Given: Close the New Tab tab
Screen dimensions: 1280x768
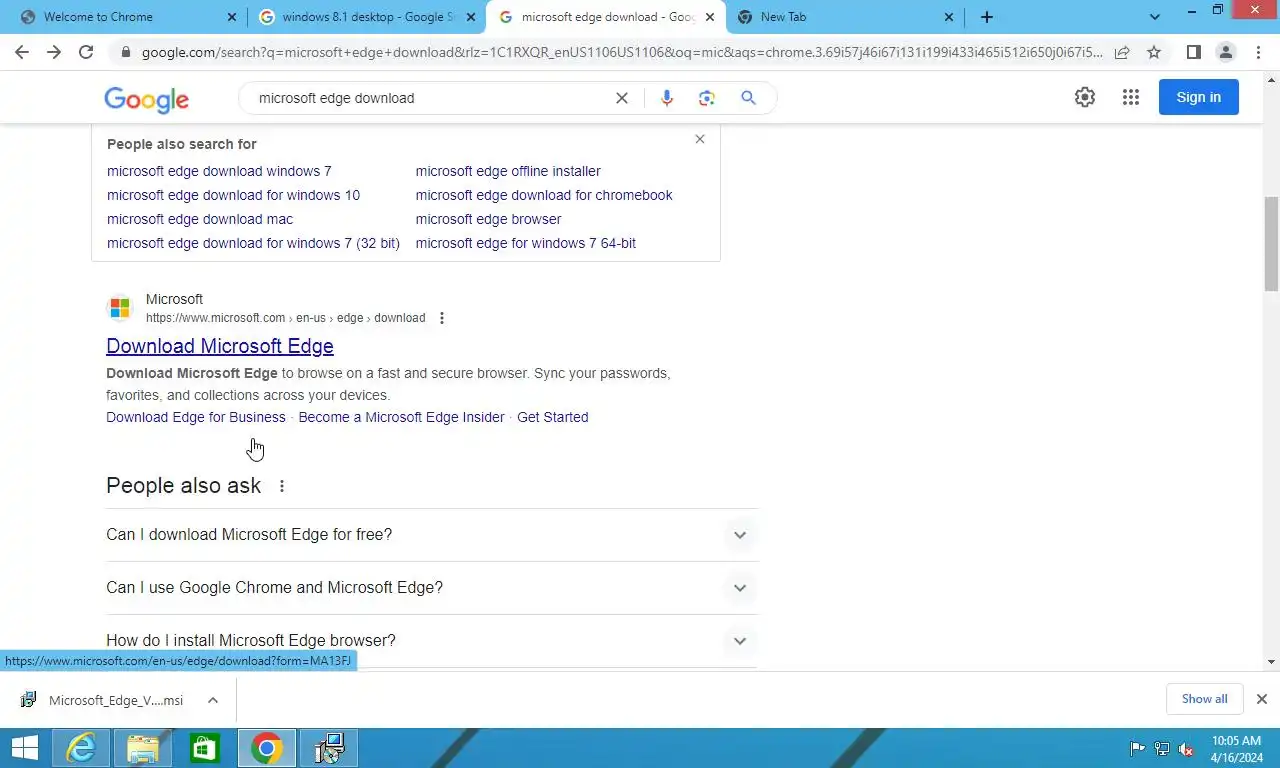Looking at the screenshot, I should 950,17.
